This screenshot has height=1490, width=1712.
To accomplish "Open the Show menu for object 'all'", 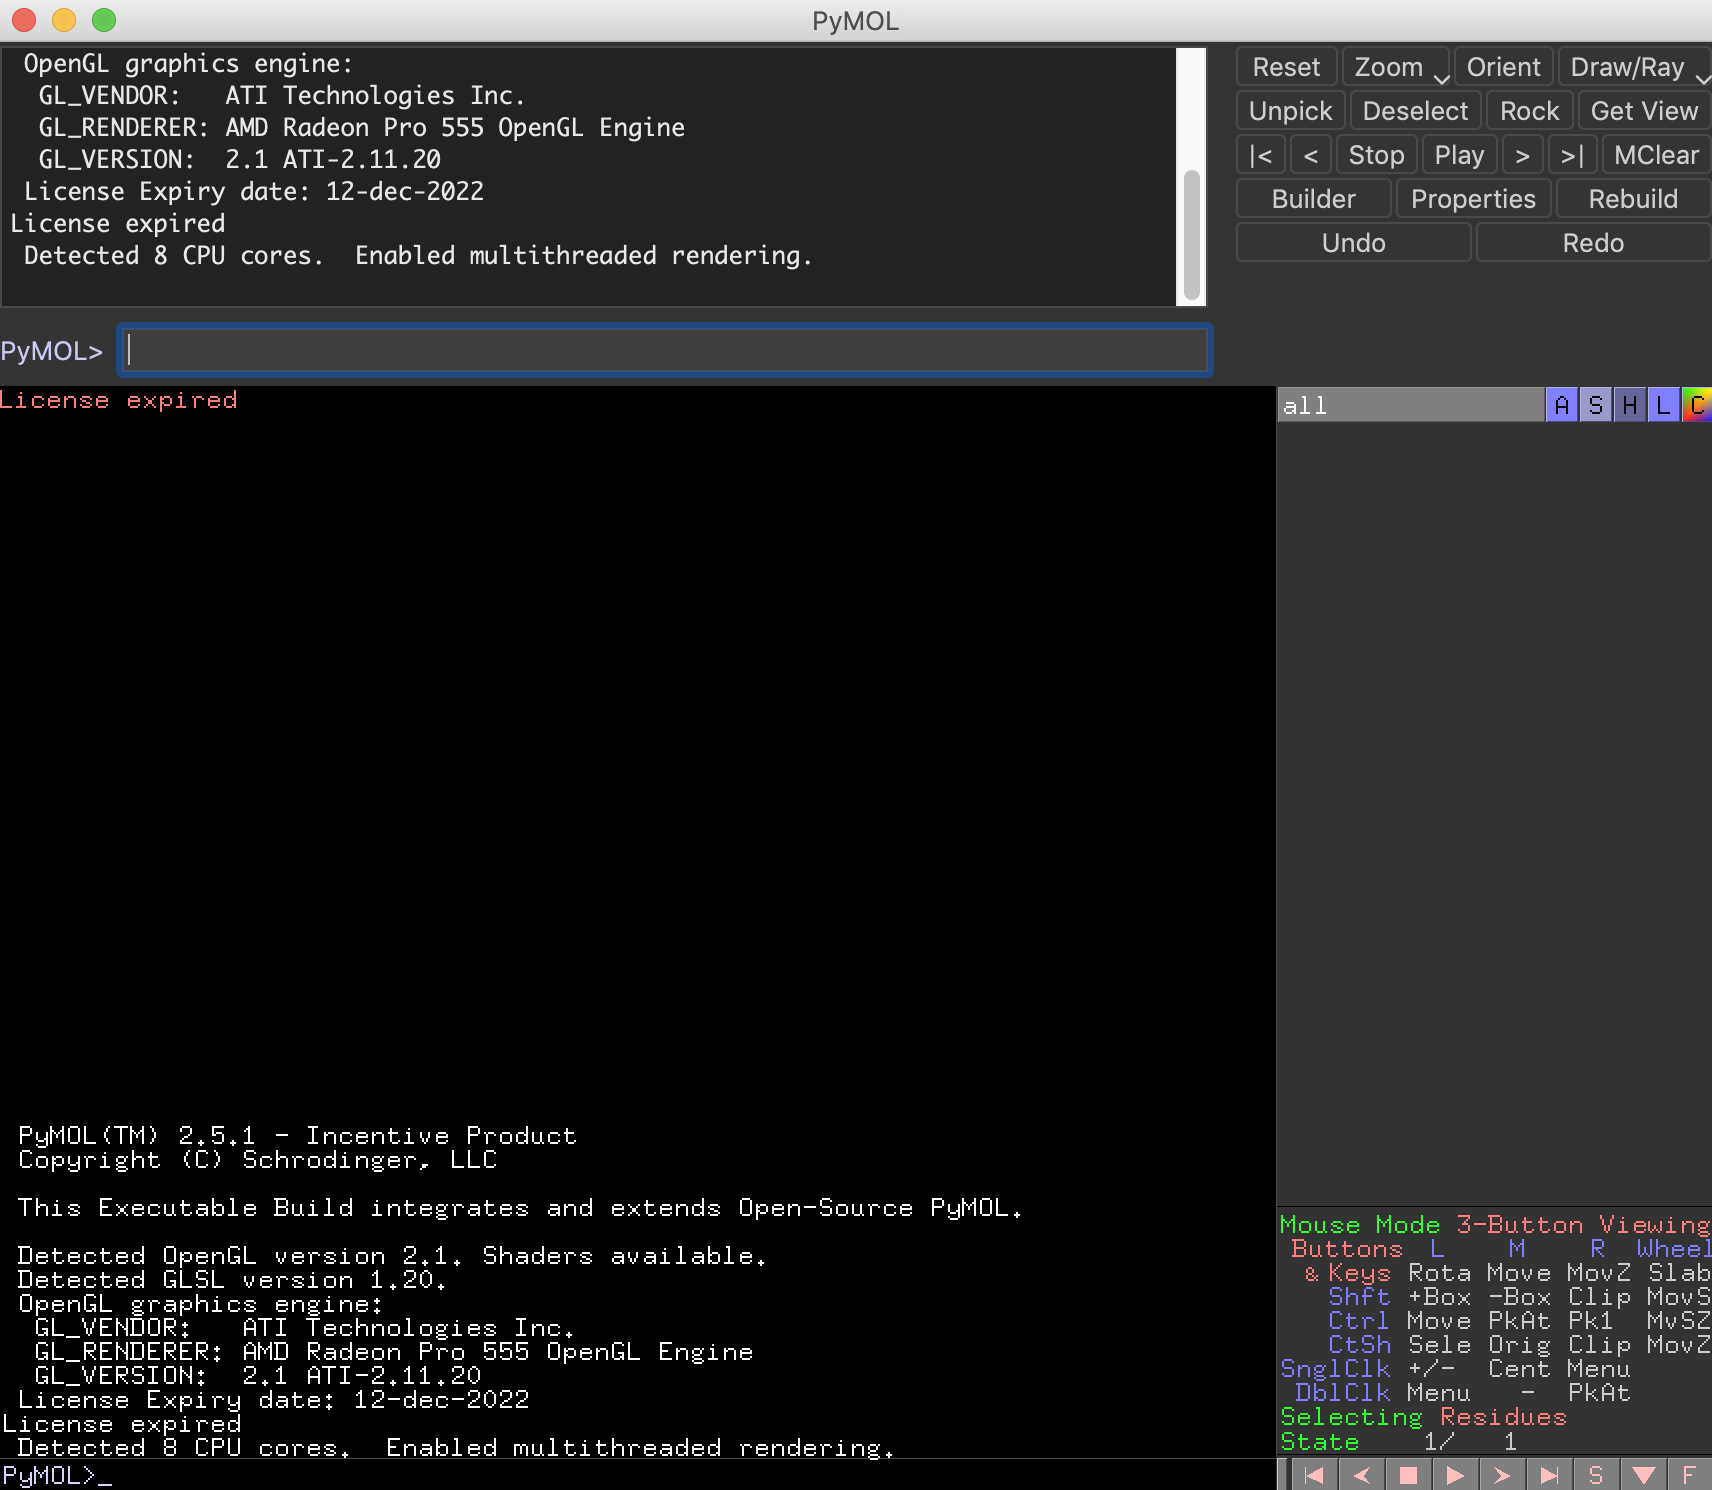I will (1594, 404).
